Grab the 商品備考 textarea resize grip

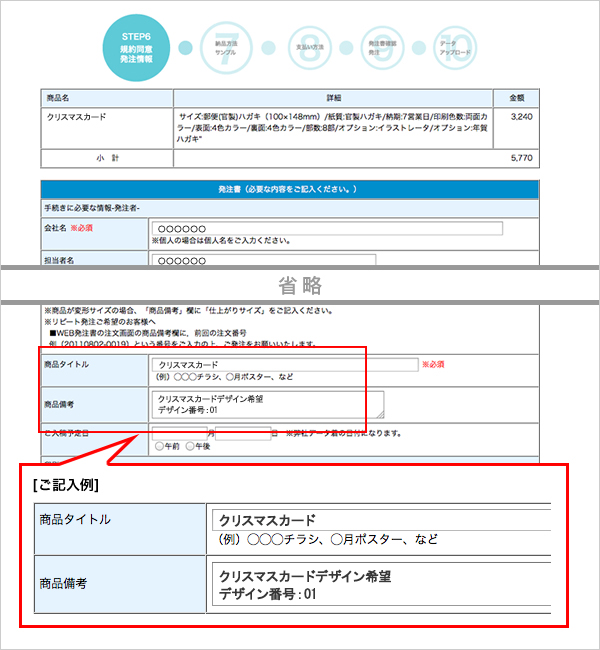tap(380, 414)
